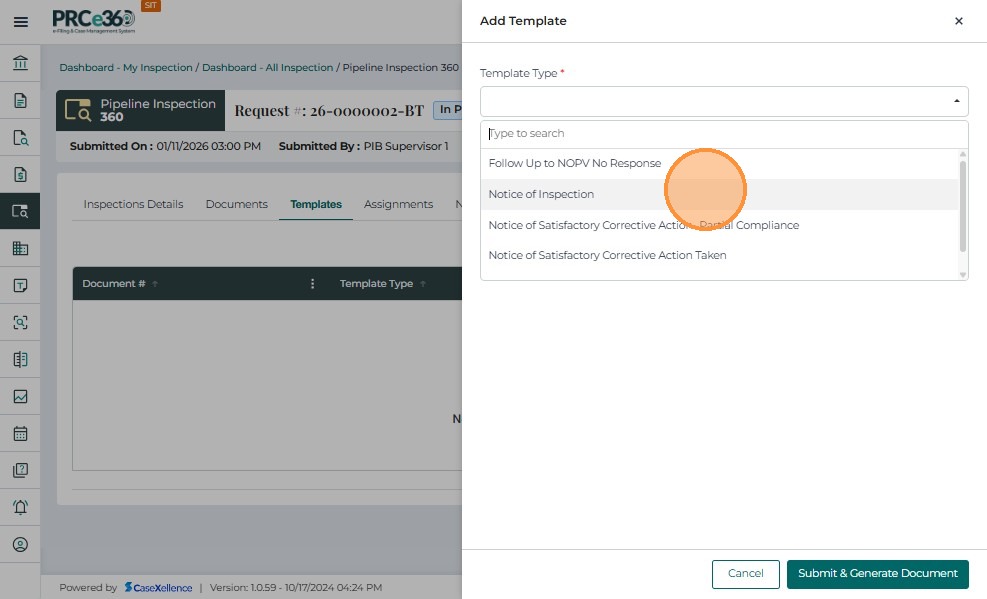Open the calendar sidebar icon
Viewport: 987px width, 599px height.
(20, 434)
